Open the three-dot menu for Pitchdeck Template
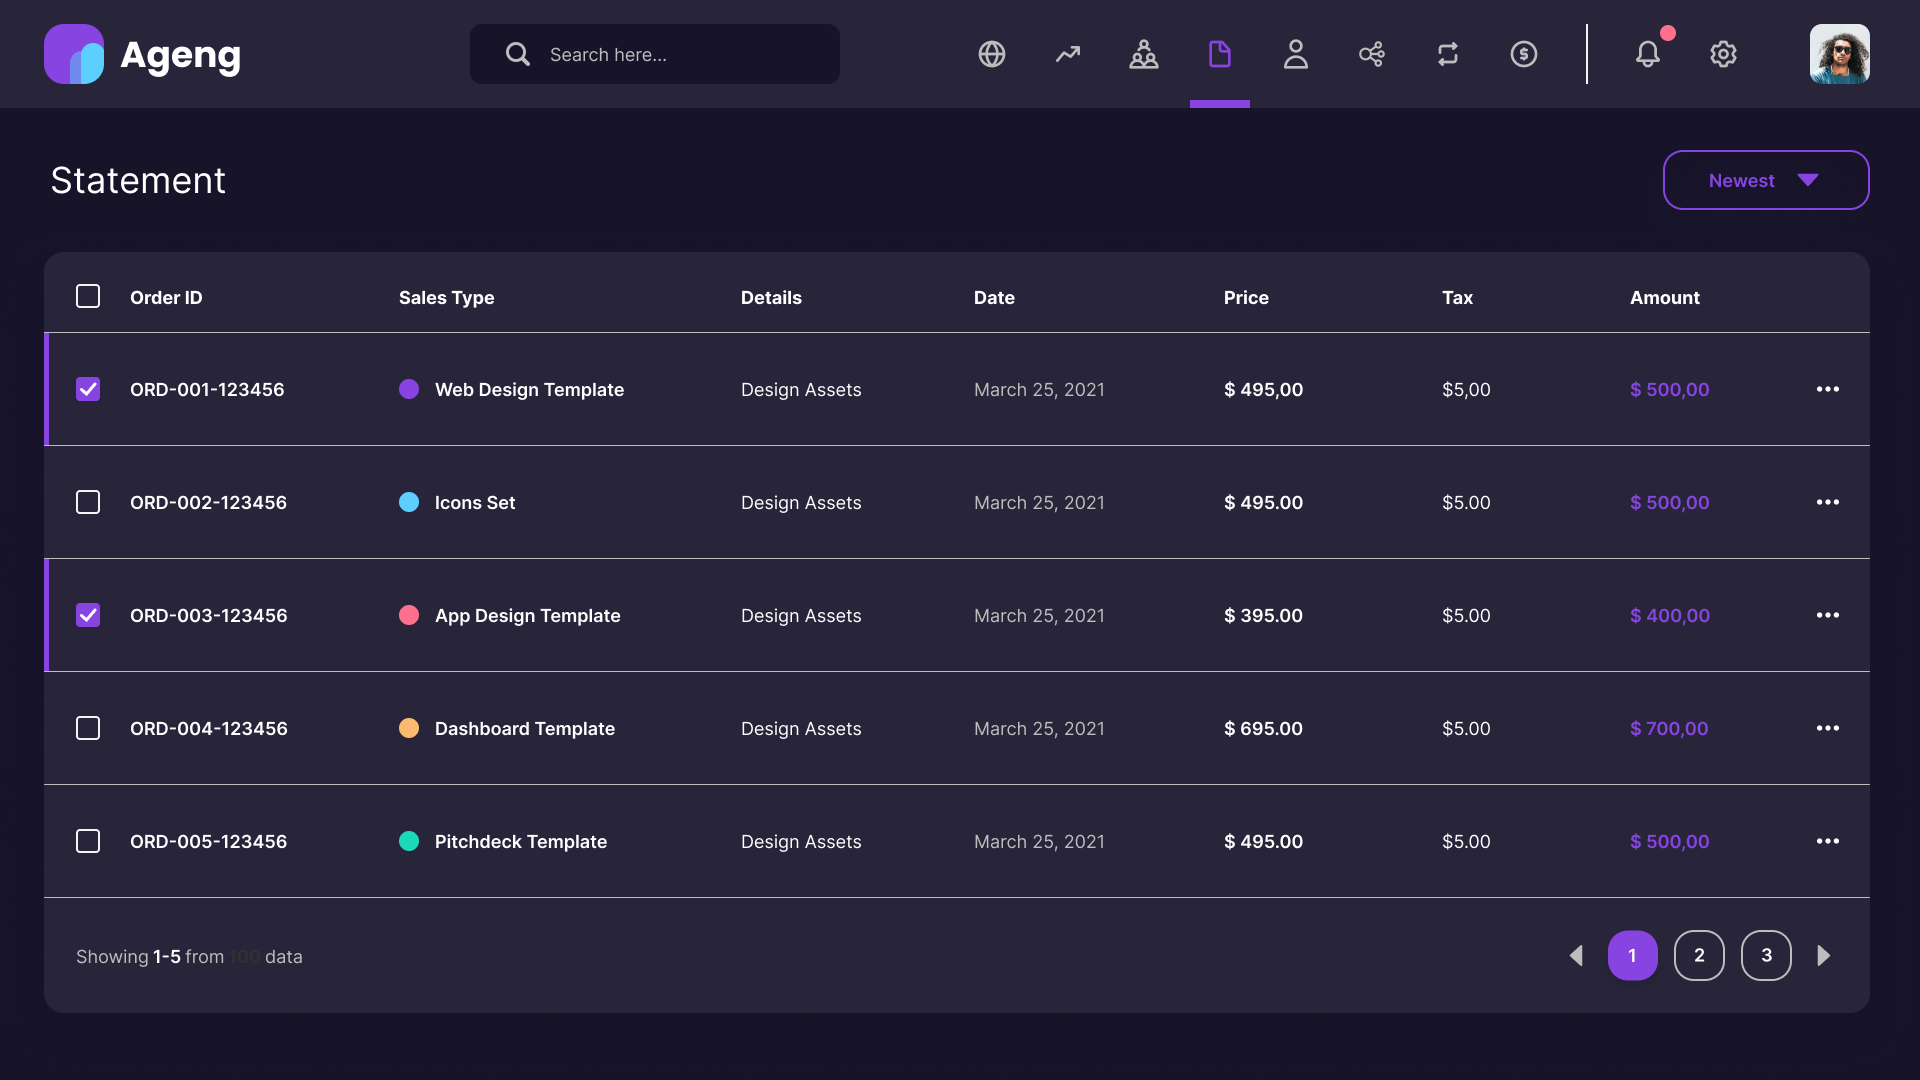The image size is (1920, 1080). pos(1828,841)
